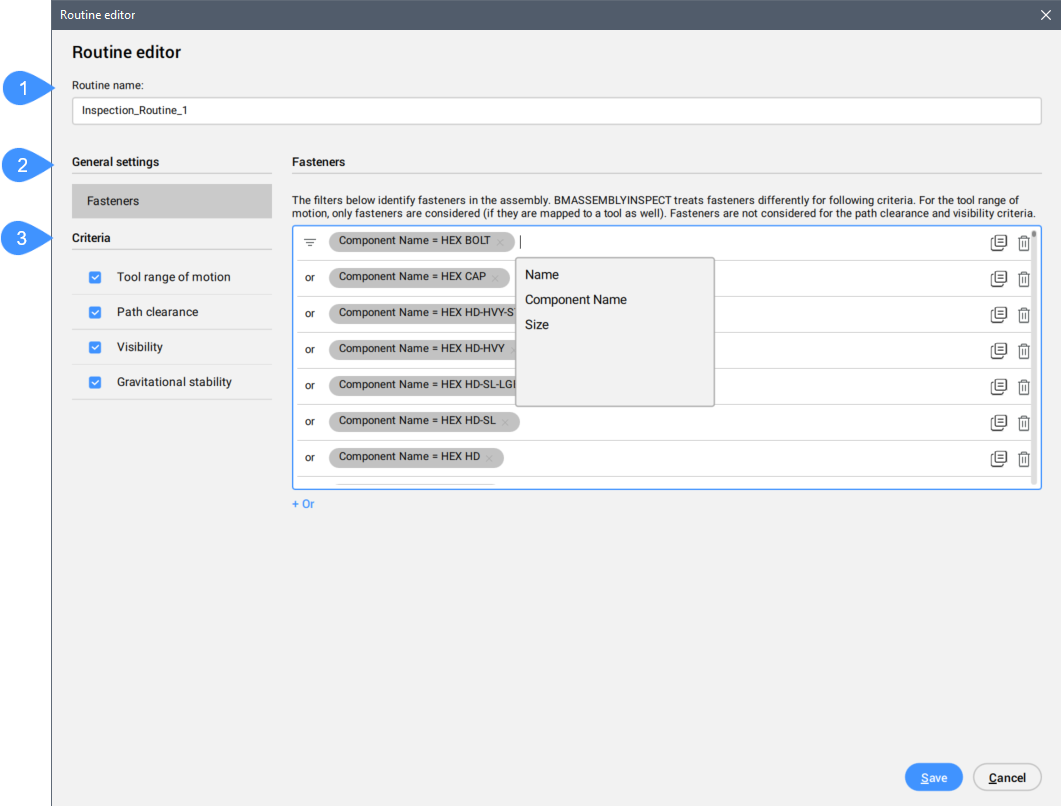1061x806 pixels.
Task: Toggle the Path clearance checkbox
Action: tap(96, 312)
